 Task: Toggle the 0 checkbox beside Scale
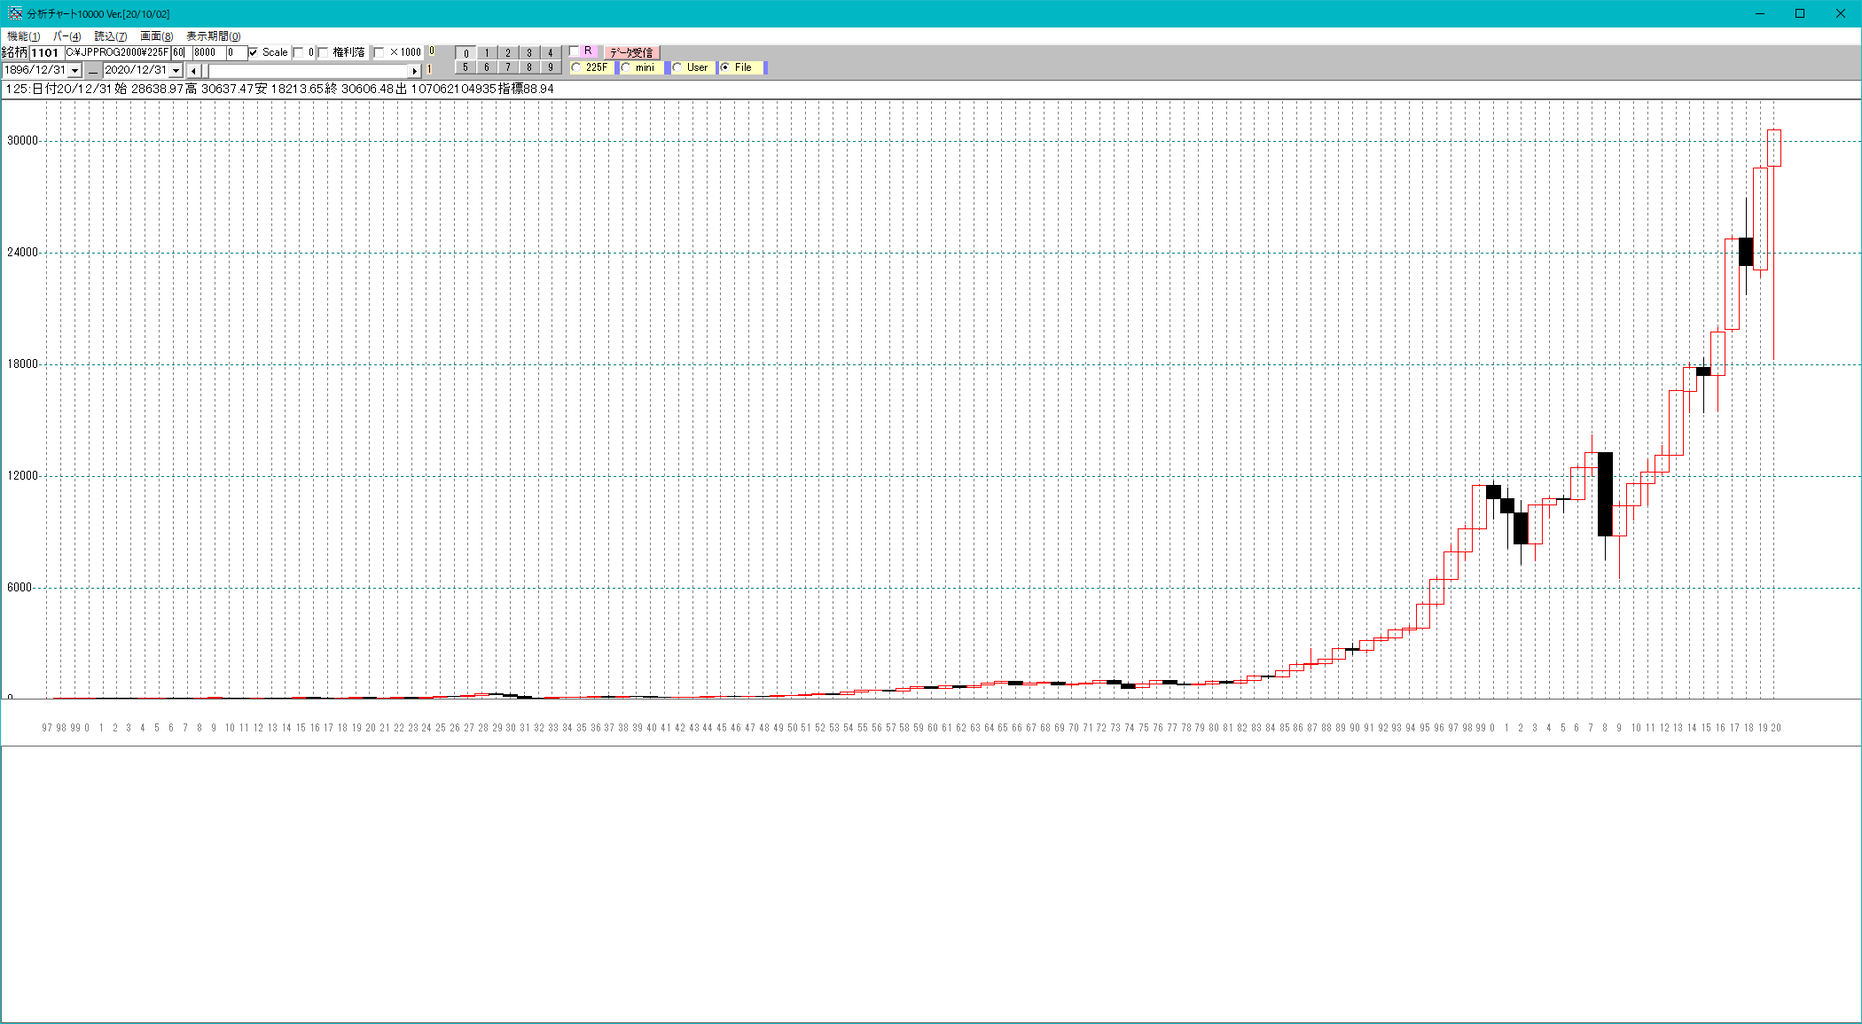(x=298, y=52)
